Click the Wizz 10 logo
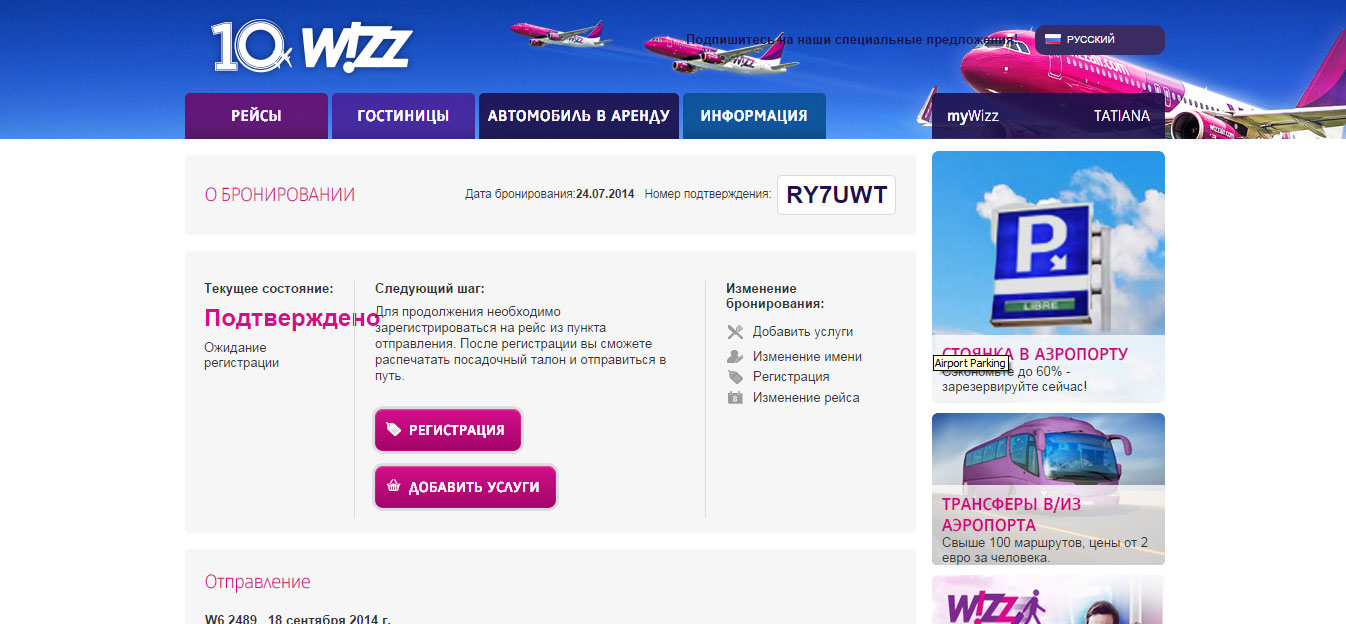 click(x=311, y=47)
